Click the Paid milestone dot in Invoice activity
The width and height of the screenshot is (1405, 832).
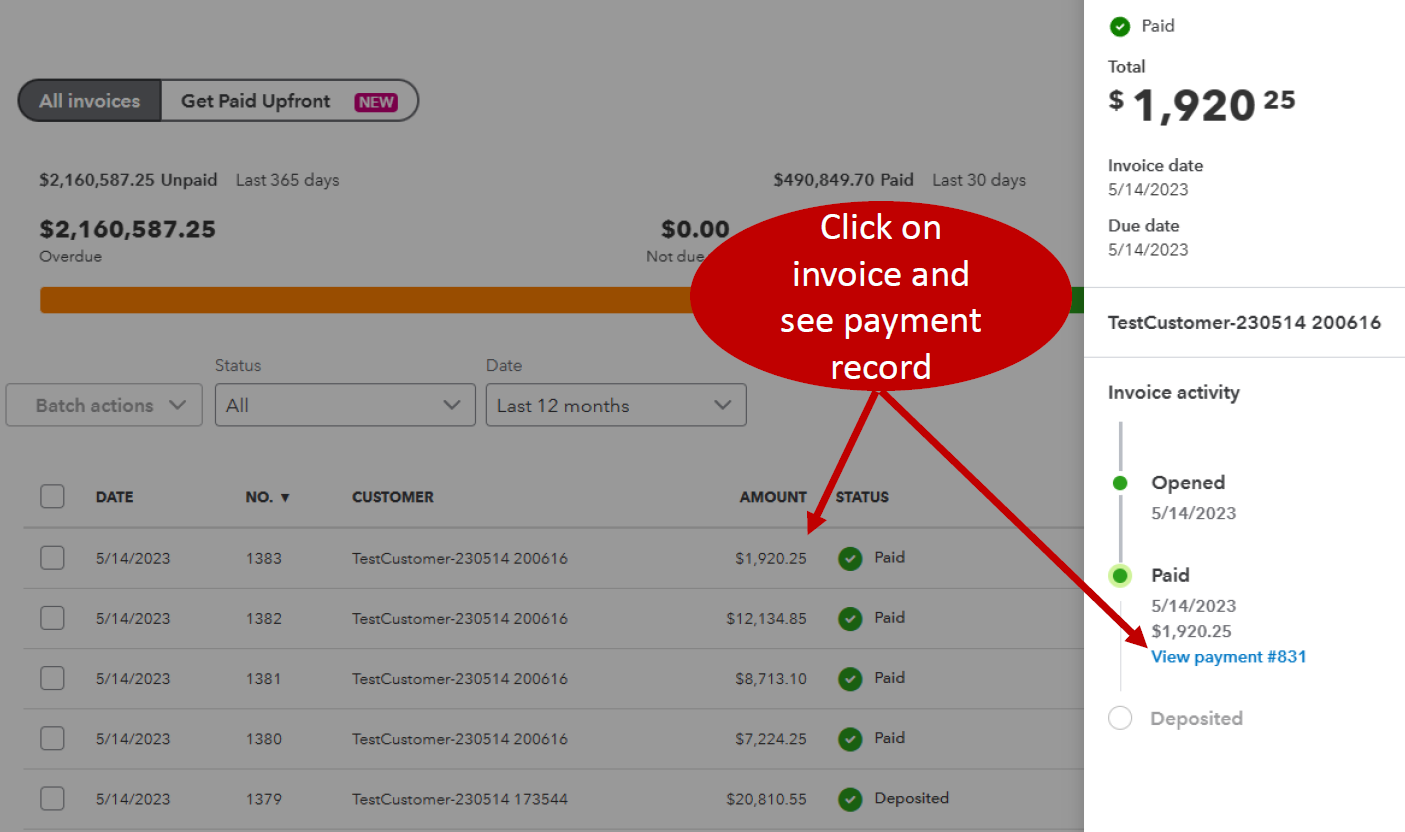pyautogui.click(x=1120, y=575)
